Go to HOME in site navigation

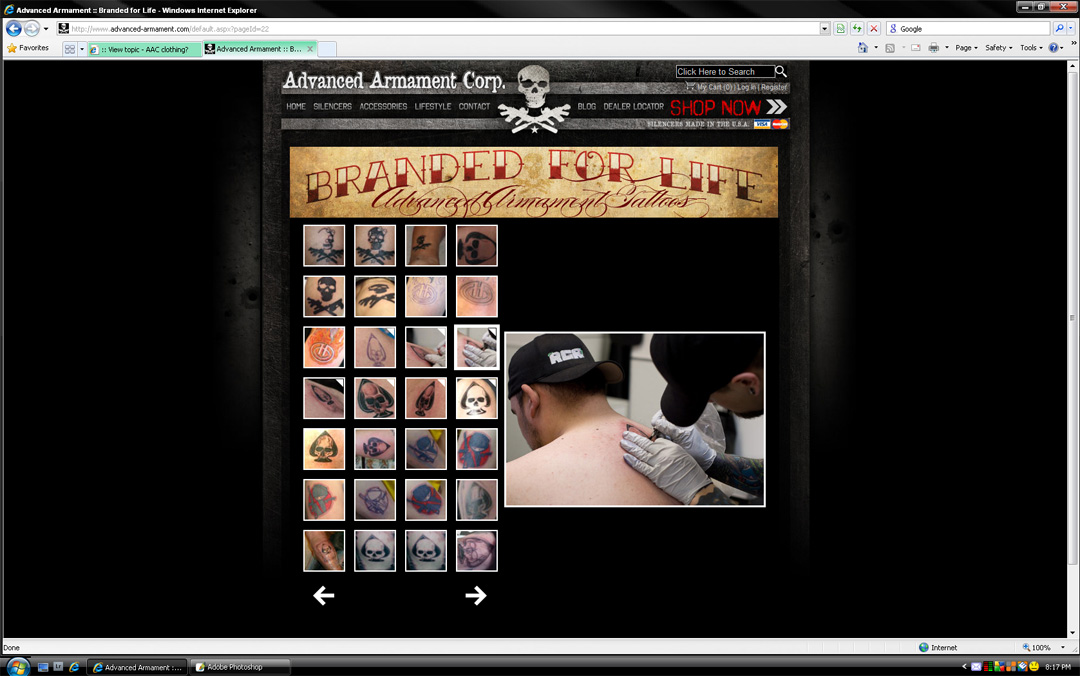pyautogui.click(x=295, y=106)
